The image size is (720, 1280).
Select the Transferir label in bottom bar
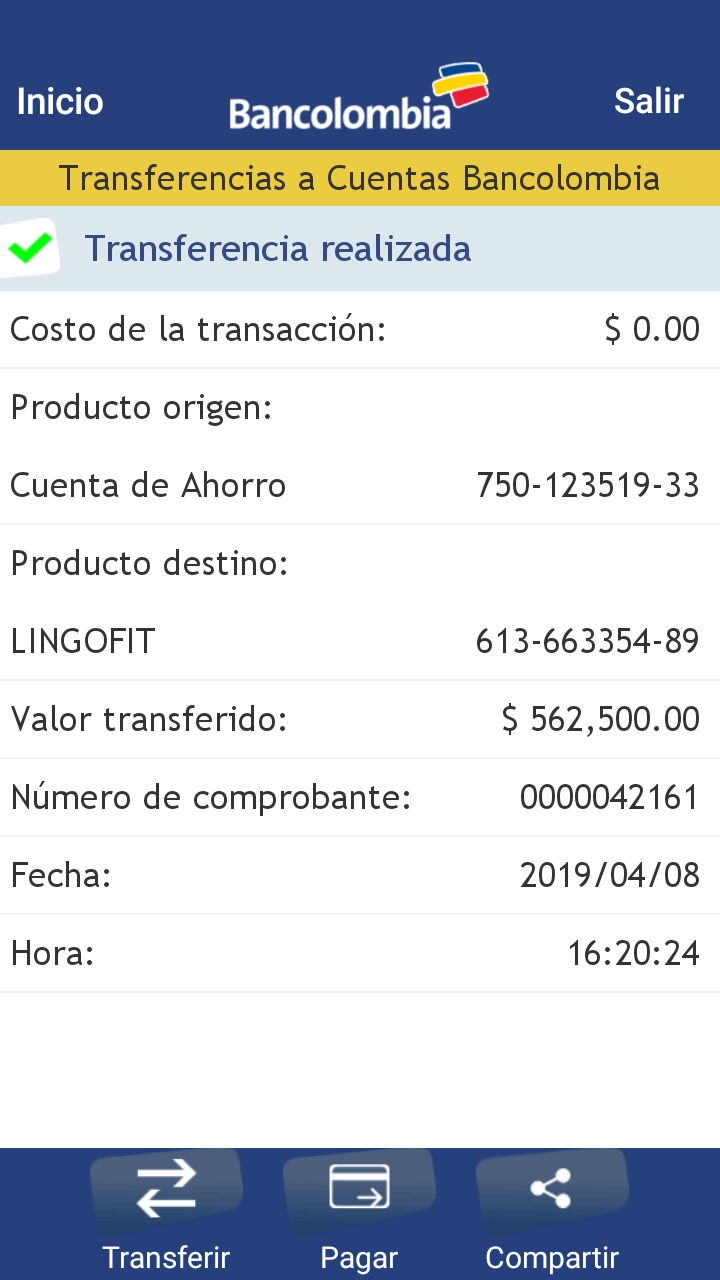click(x=166, y=1257)
